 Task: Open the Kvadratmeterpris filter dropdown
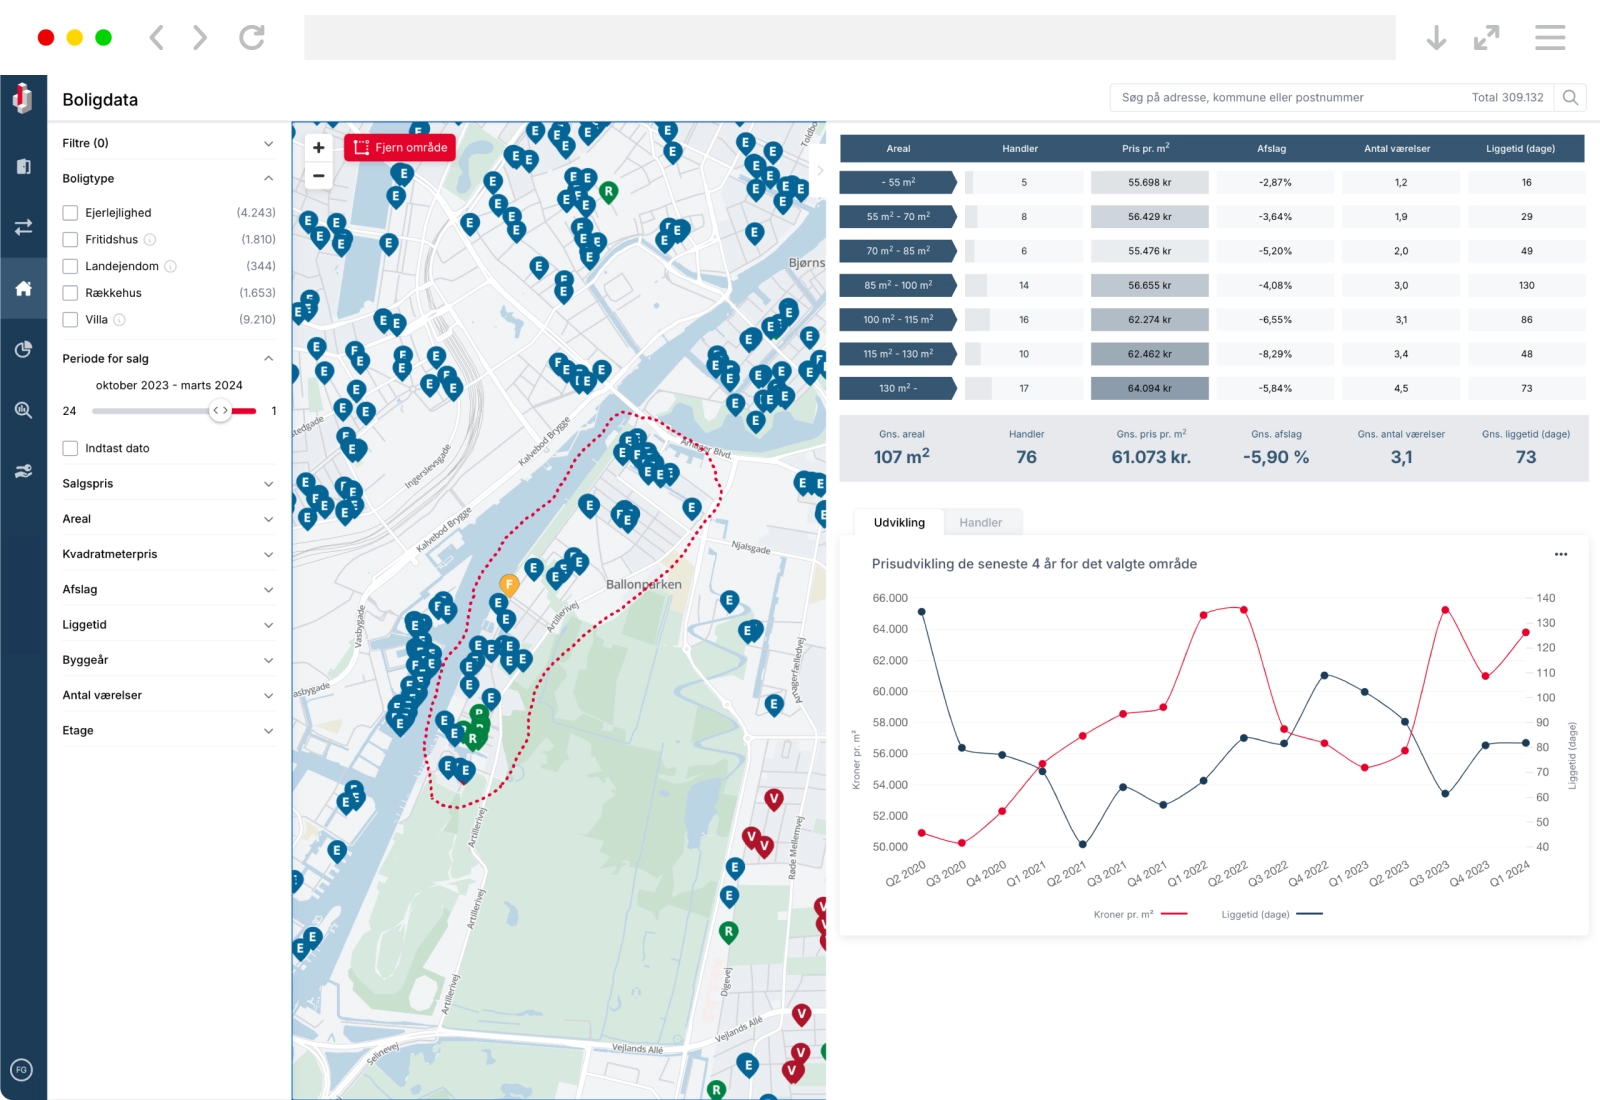click(x=268, y=553)
